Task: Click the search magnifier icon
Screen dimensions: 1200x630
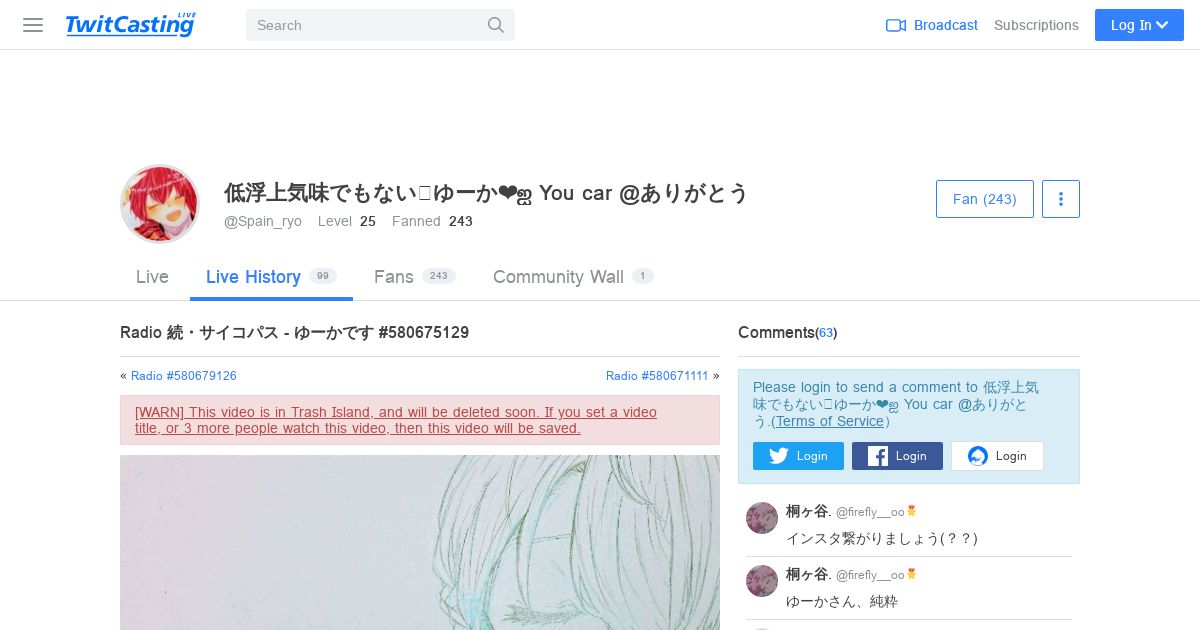Action: (496, 25)
